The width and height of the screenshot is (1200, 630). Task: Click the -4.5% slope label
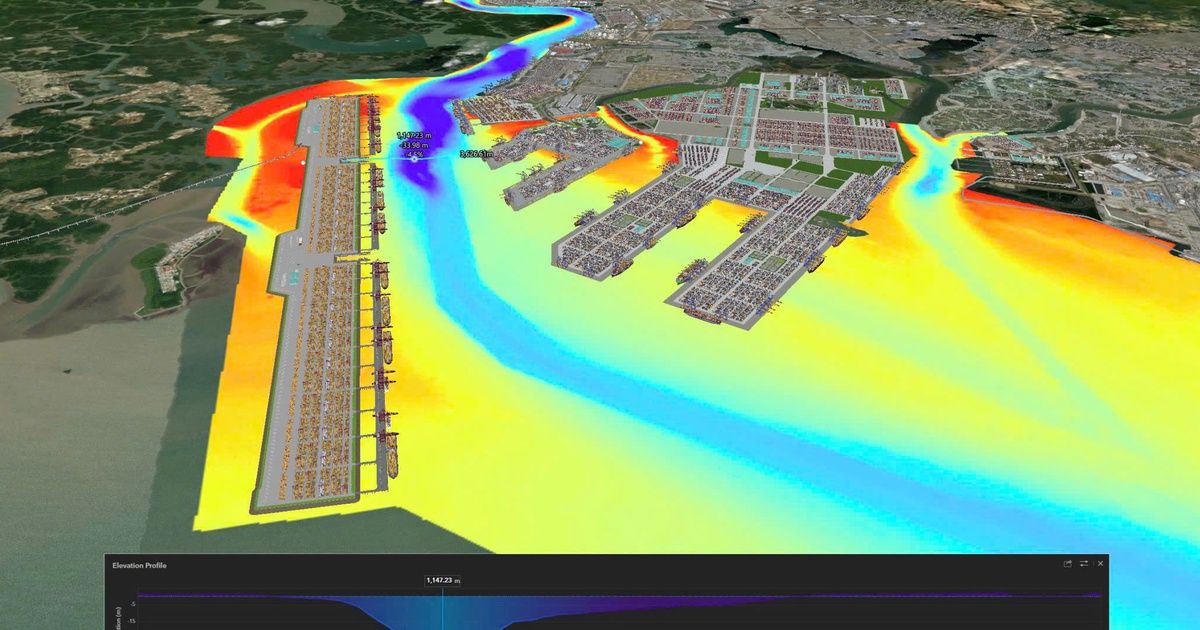pos(416,155)
